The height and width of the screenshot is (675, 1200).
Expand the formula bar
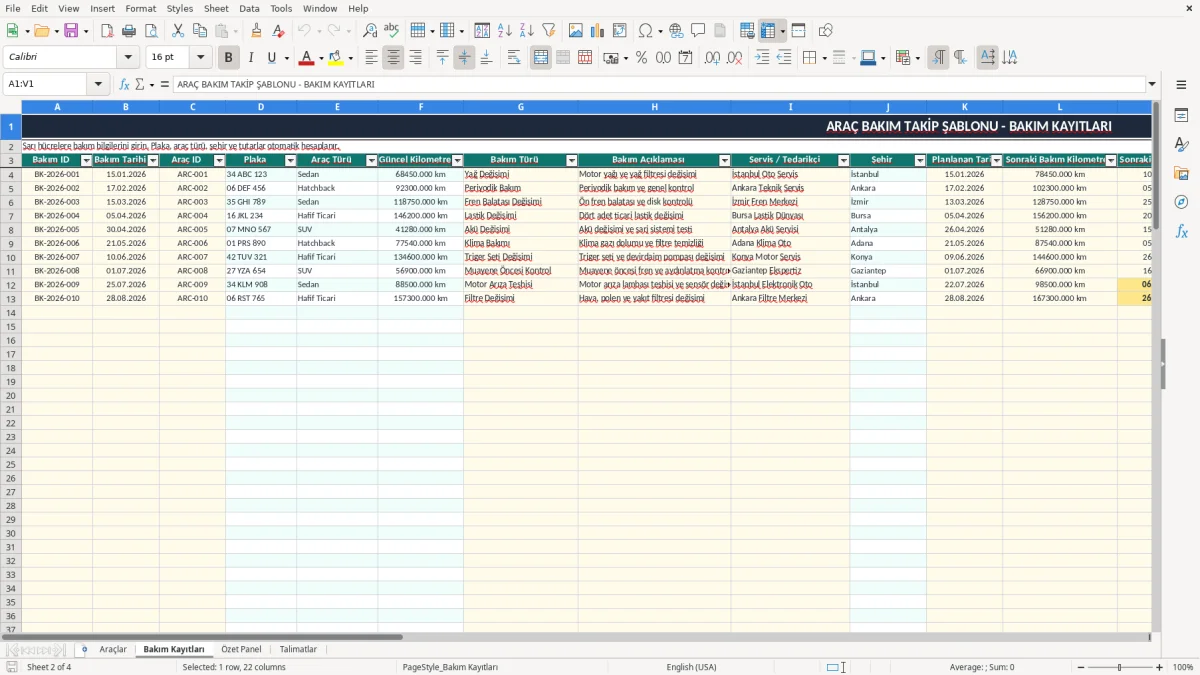1153,84
